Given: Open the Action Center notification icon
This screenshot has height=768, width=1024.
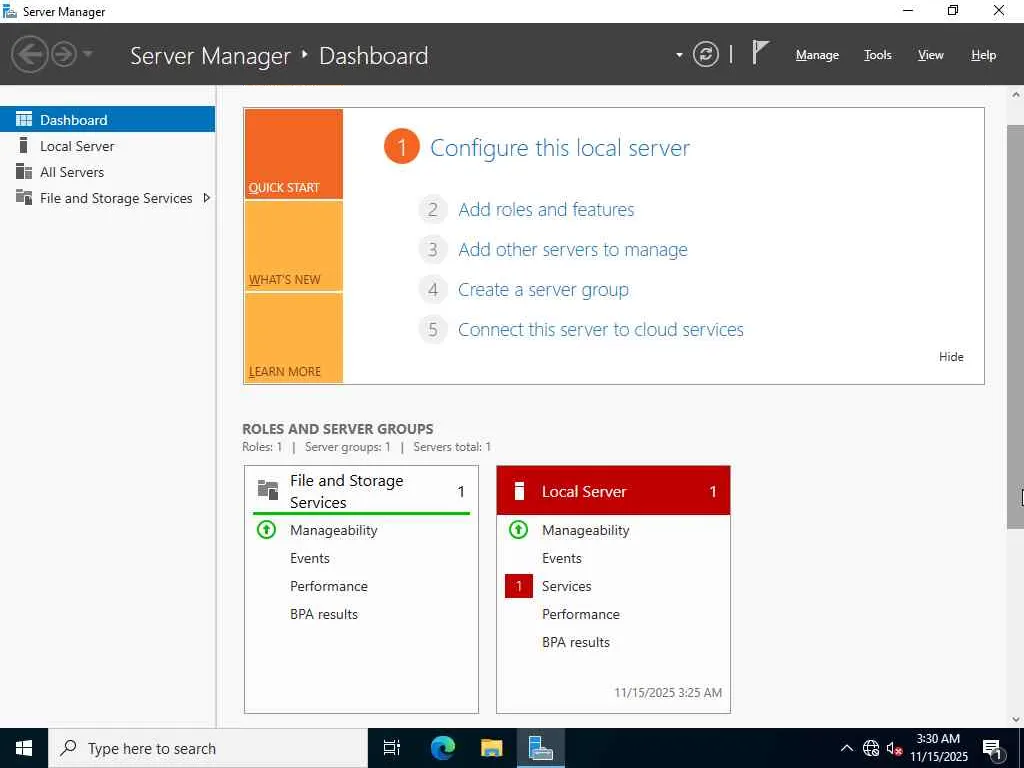Looking at the screenshot, I should (993, 749).
